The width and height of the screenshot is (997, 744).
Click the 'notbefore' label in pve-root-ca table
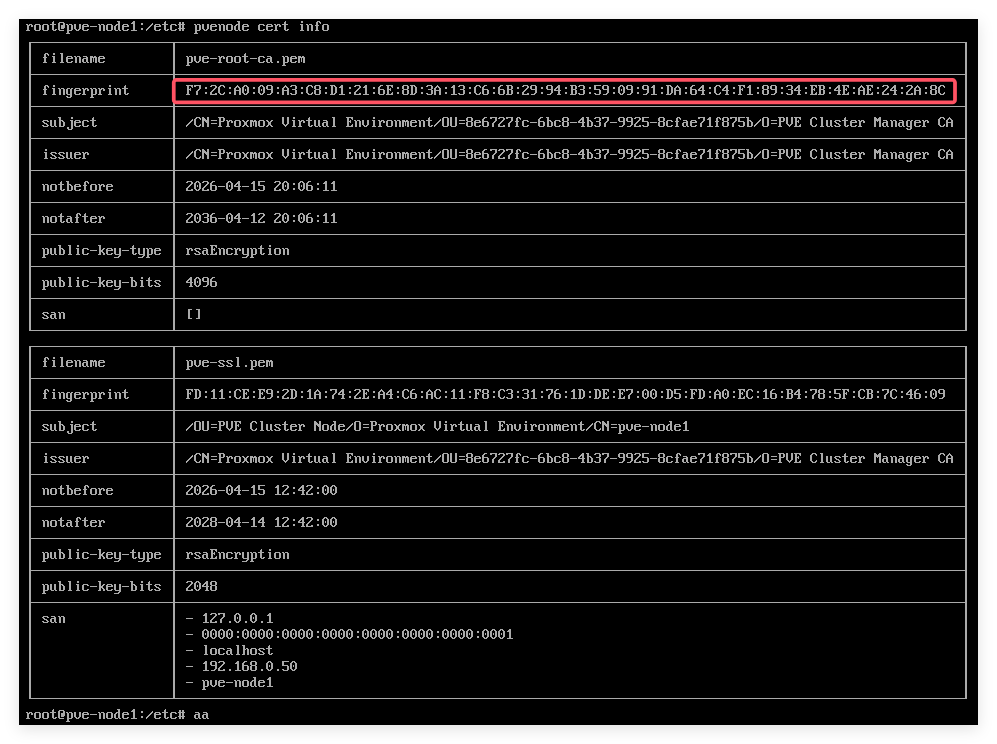coord(78,186)
